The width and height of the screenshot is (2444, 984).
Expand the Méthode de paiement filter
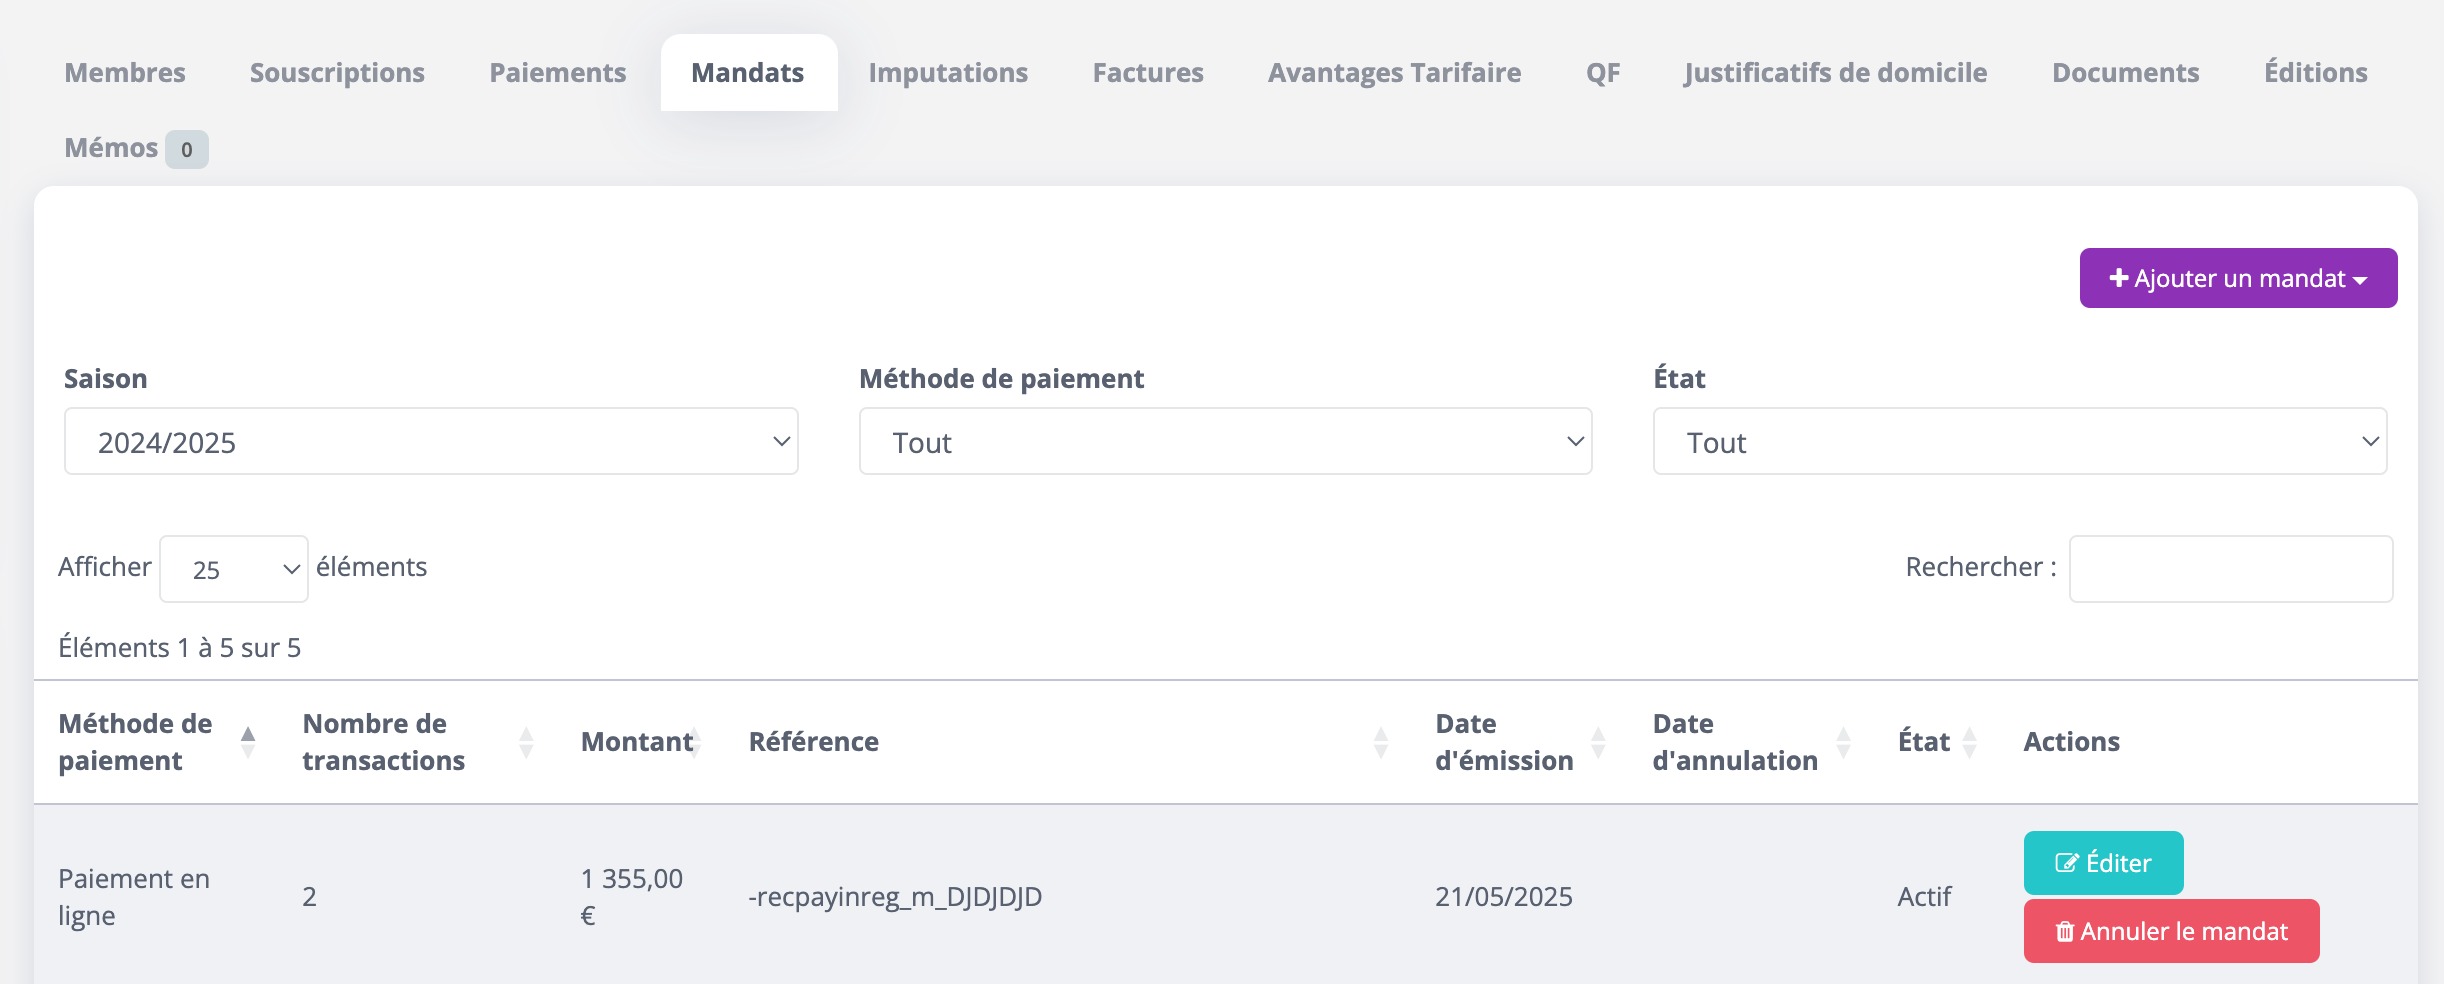[1225, 441]
